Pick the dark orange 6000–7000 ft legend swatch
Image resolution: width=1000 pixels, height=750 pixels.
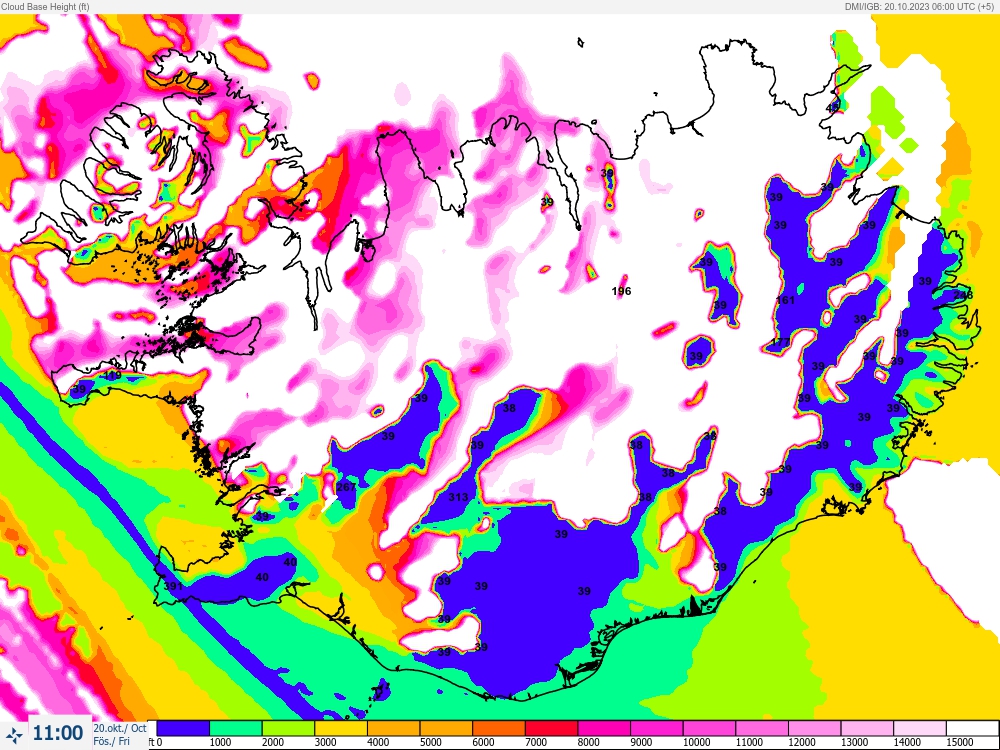[499, 728]
